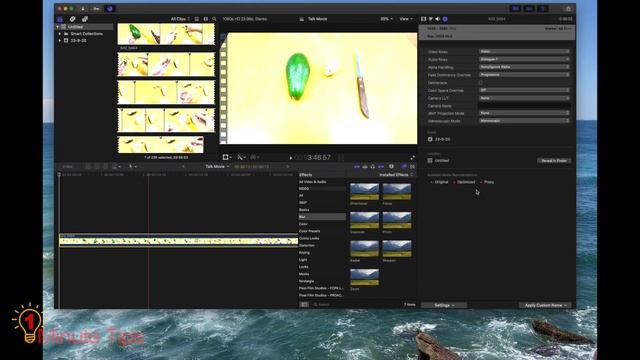
Task: Toggle video skimming in the timeline
Action: [x=357, y=167]
